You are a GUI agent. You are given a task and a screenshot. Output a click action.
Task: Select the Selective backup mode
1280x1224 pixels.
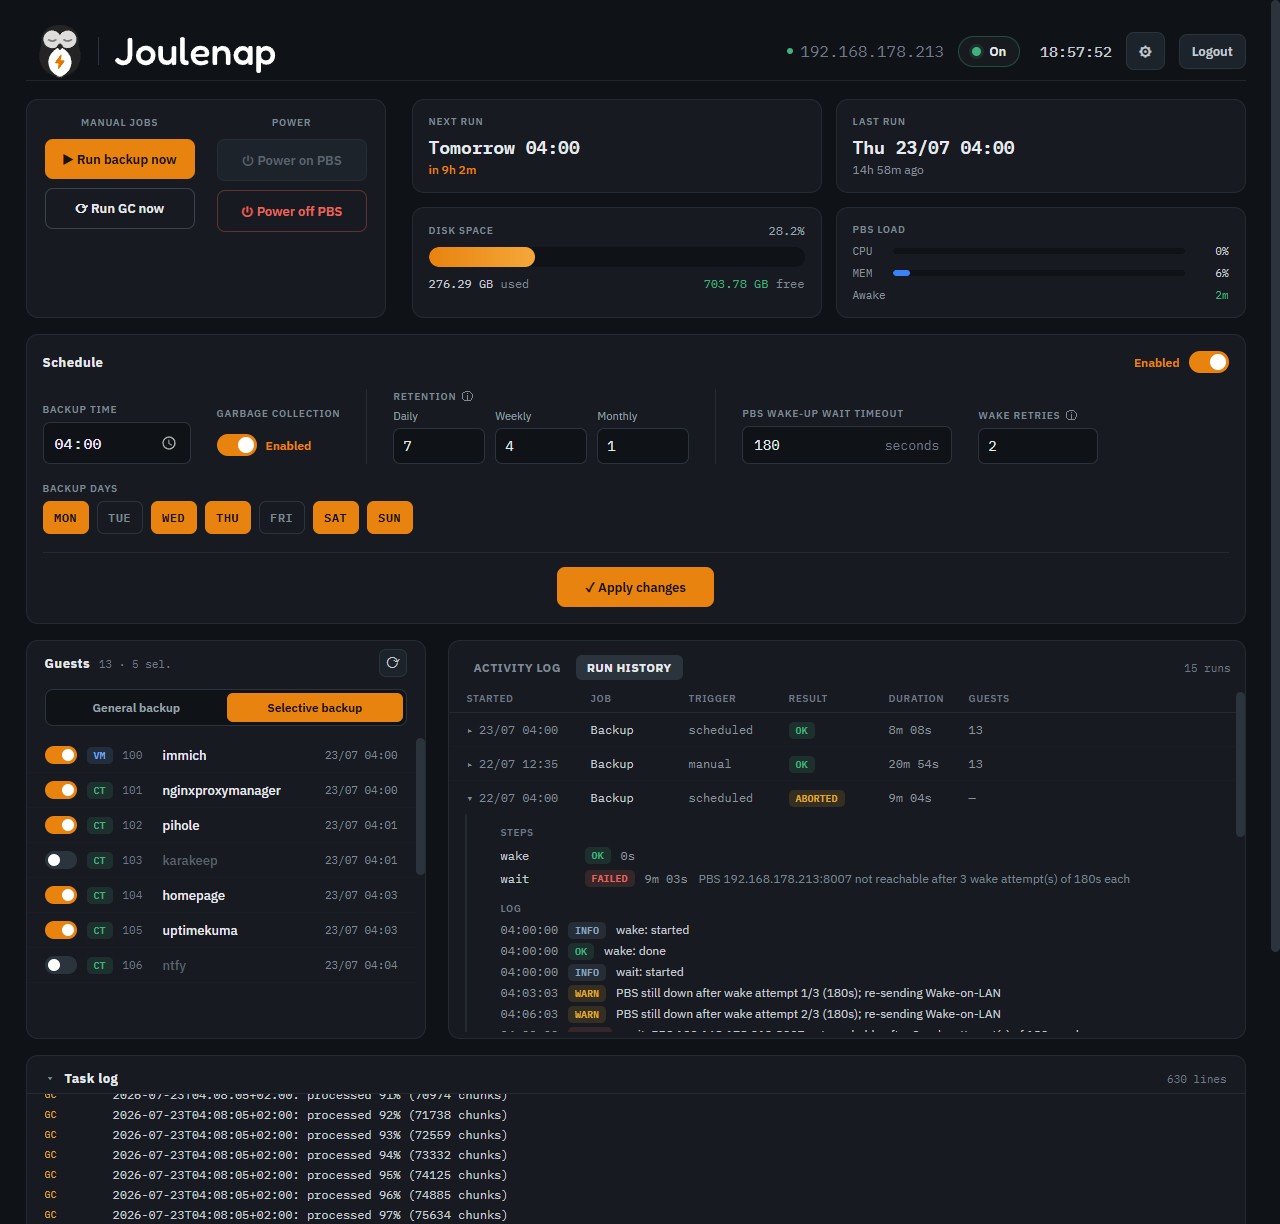(x=315, y=708)
